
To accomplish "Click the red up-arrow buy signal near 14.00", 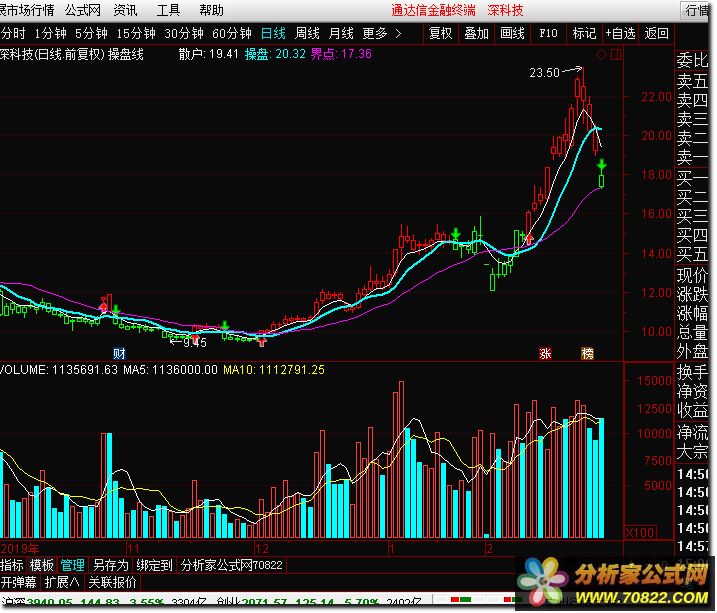I will [529, 238].
